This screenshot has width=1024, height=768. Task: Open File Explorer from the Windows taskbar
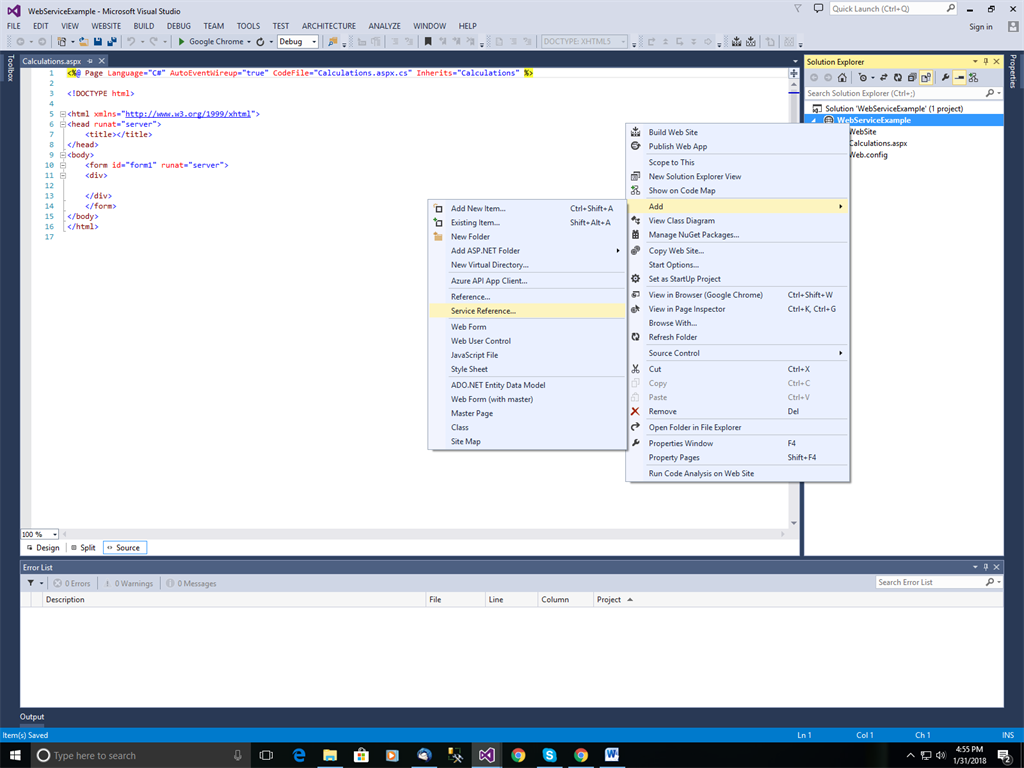click(330, 755)
